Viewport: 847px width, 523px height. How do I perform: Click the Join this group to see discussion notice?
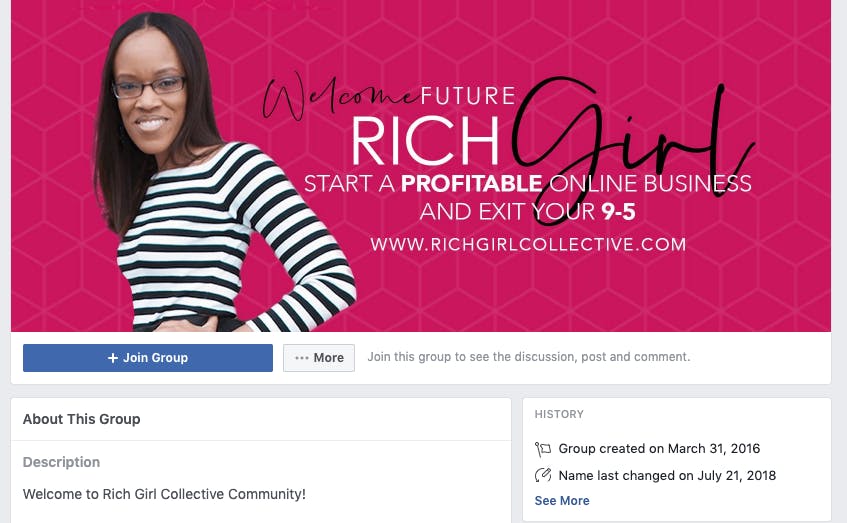click(x=529, y=357)
